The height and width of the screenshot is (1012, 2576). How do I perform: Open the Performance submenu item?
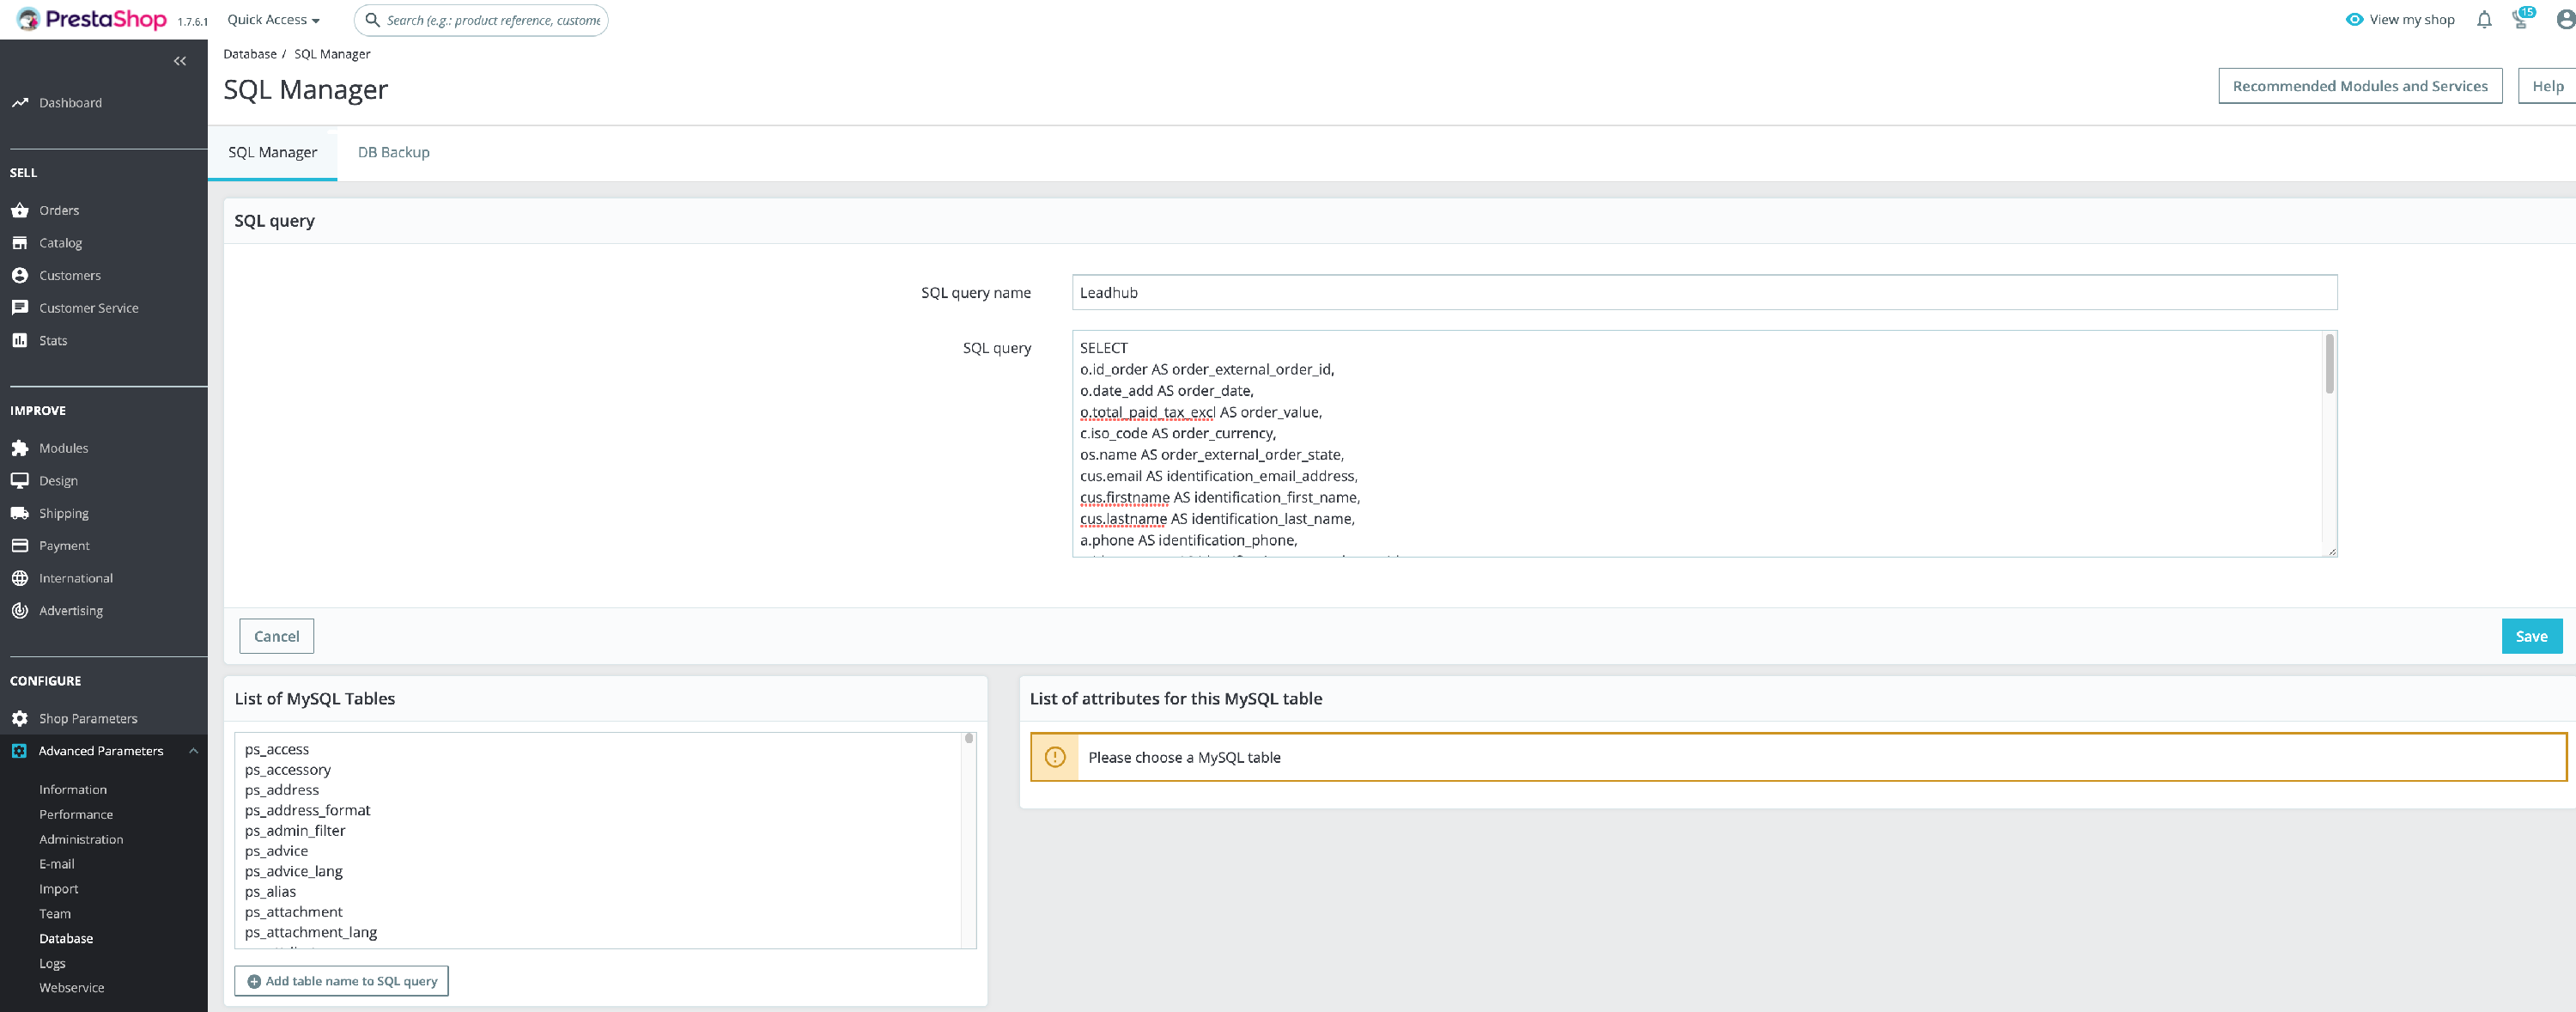(x=76, y=814)
